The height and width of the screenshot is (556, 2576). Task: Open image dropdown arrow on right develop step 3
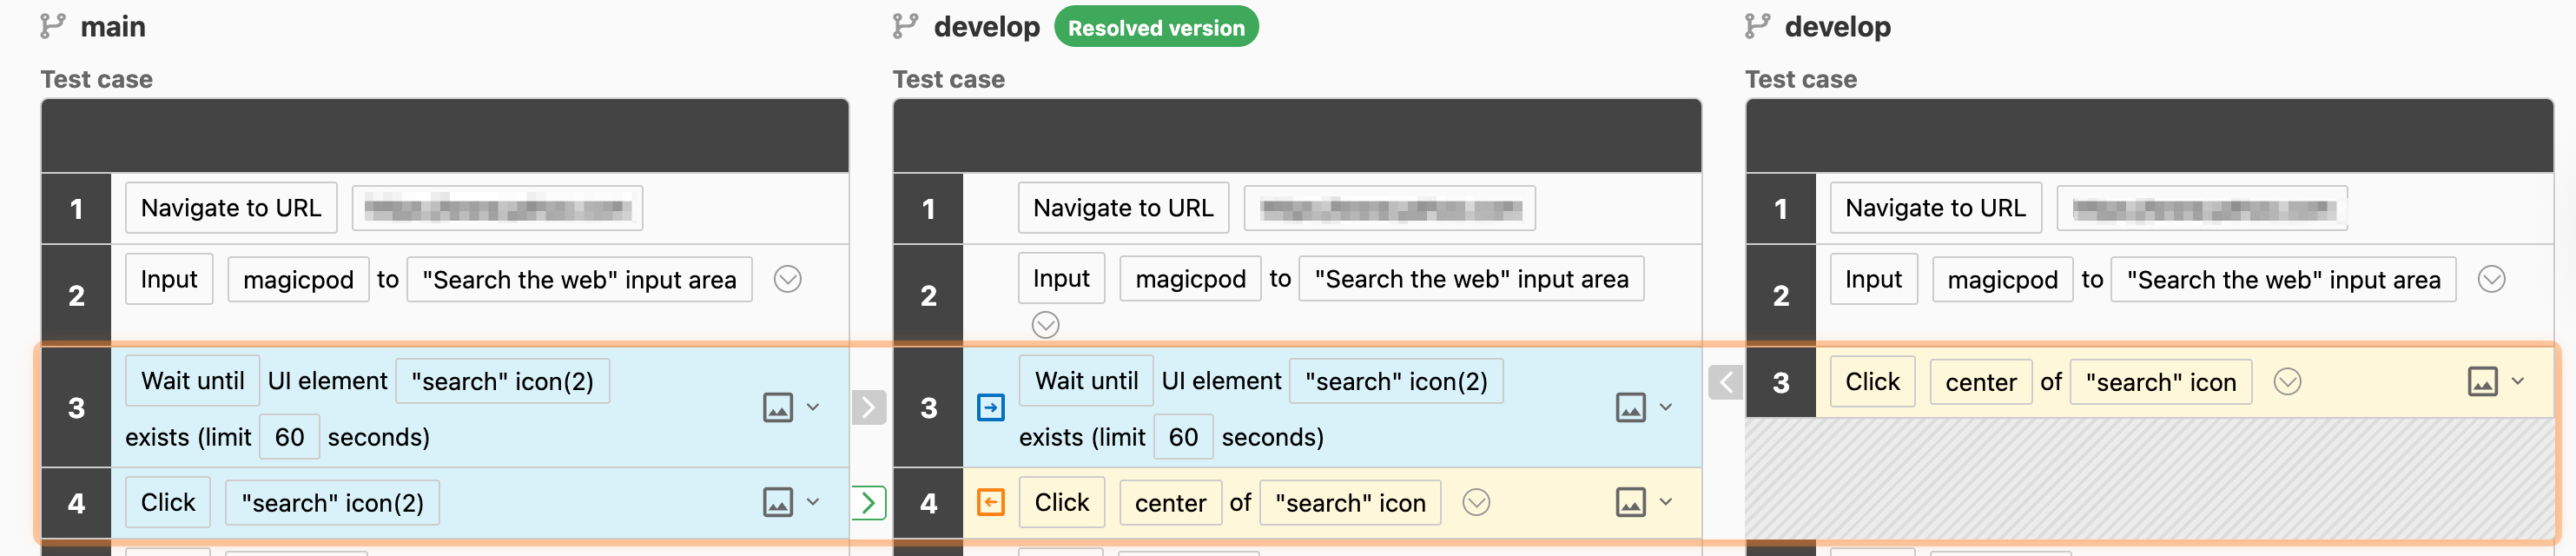tap(2518, 382)
